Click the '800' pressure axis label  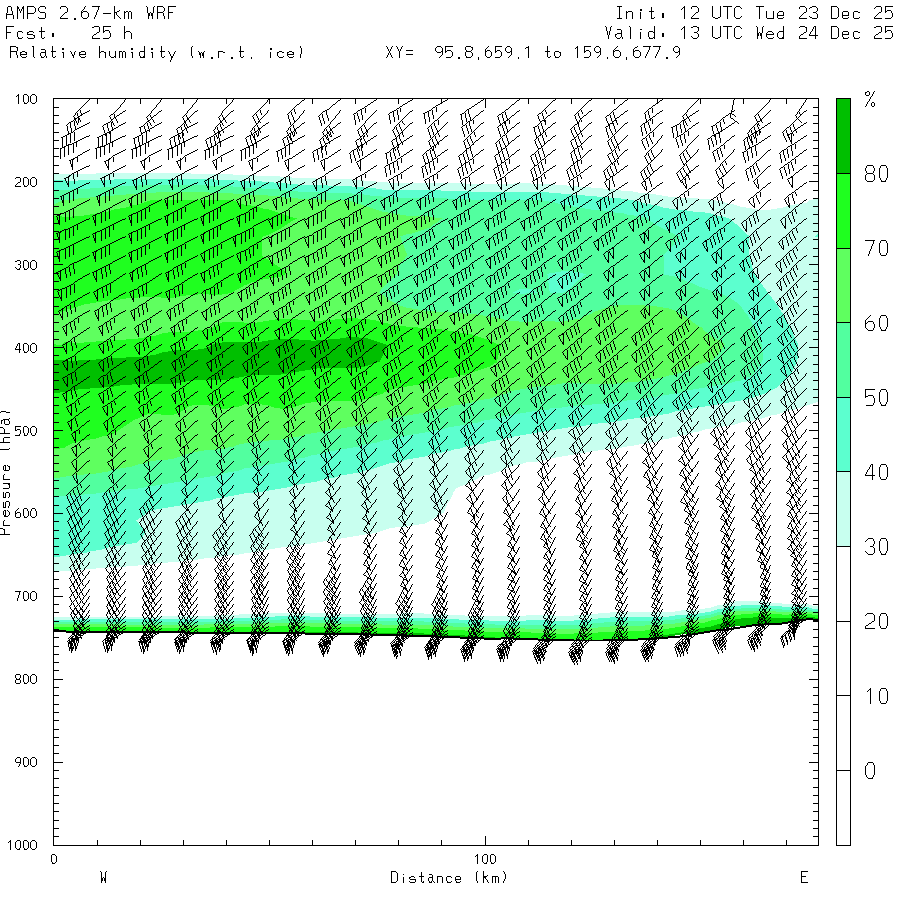26,679
